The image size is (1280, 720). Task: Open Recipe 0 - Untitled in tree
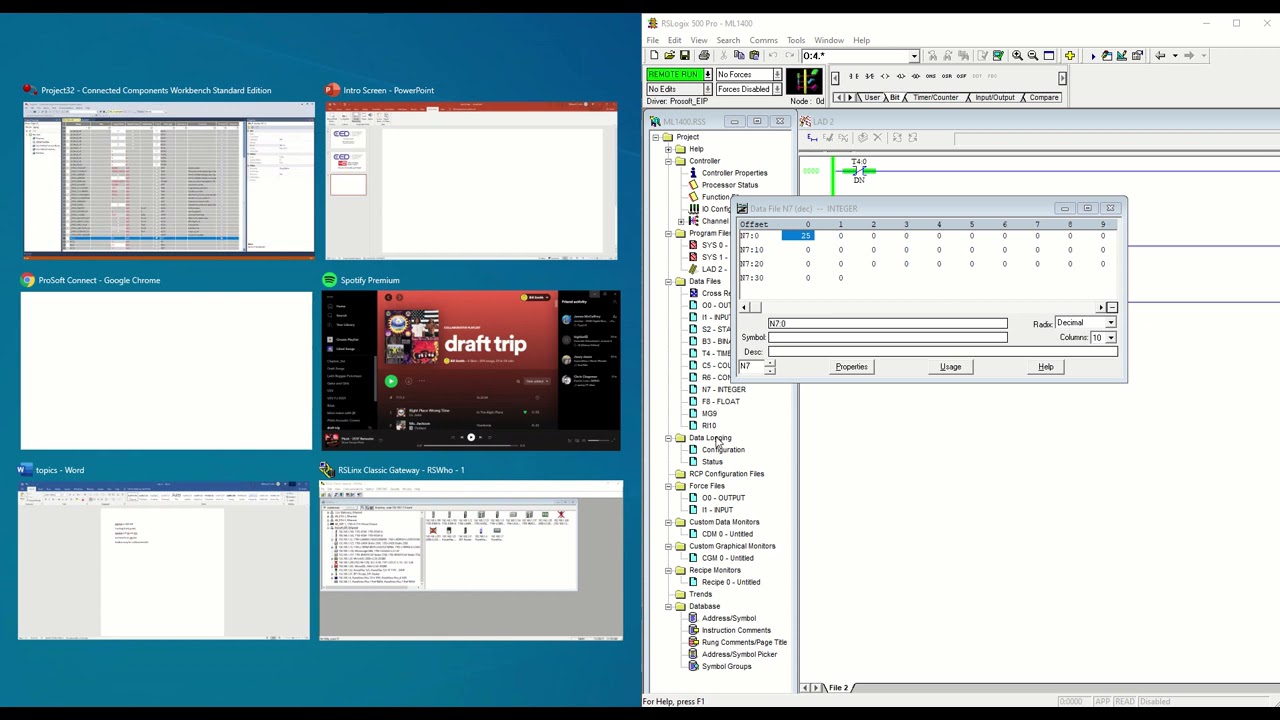pyautogui.click(x=730, y=582)
